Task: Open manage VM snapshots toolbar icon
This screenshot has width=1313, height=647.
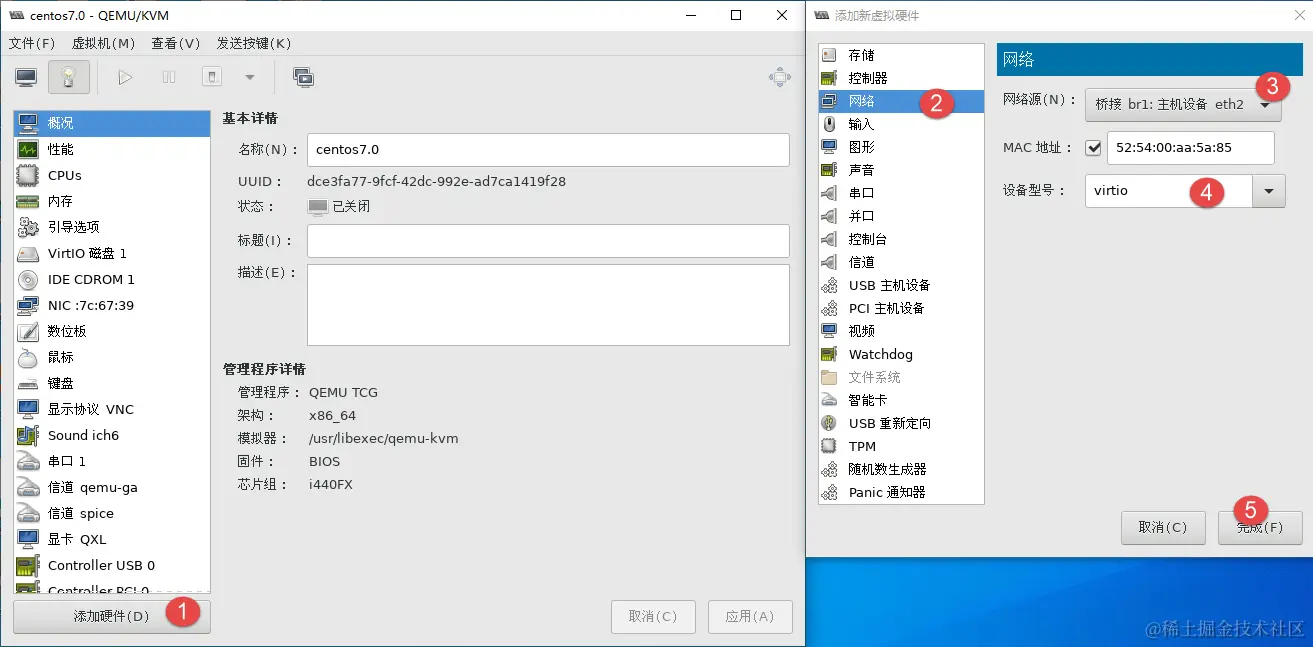Action: (303, 77)
